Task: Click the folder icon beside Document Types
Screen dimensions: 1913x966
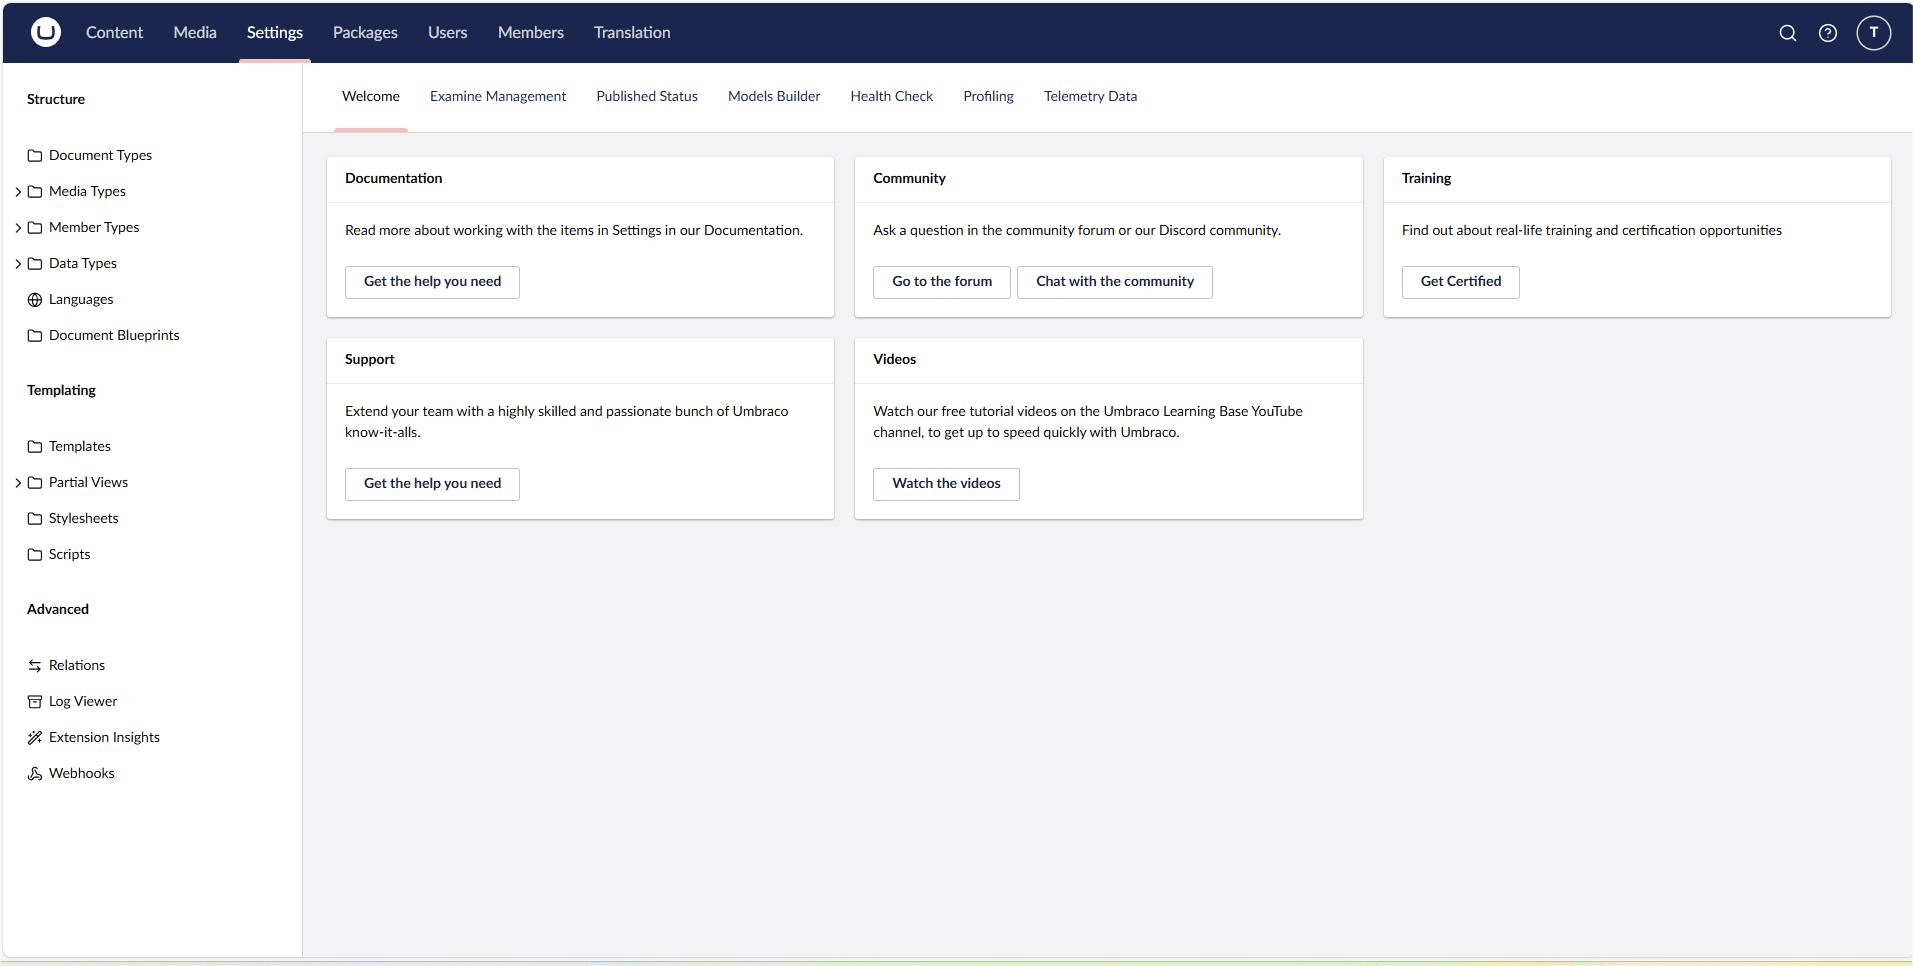Action: tap(35, 155)
